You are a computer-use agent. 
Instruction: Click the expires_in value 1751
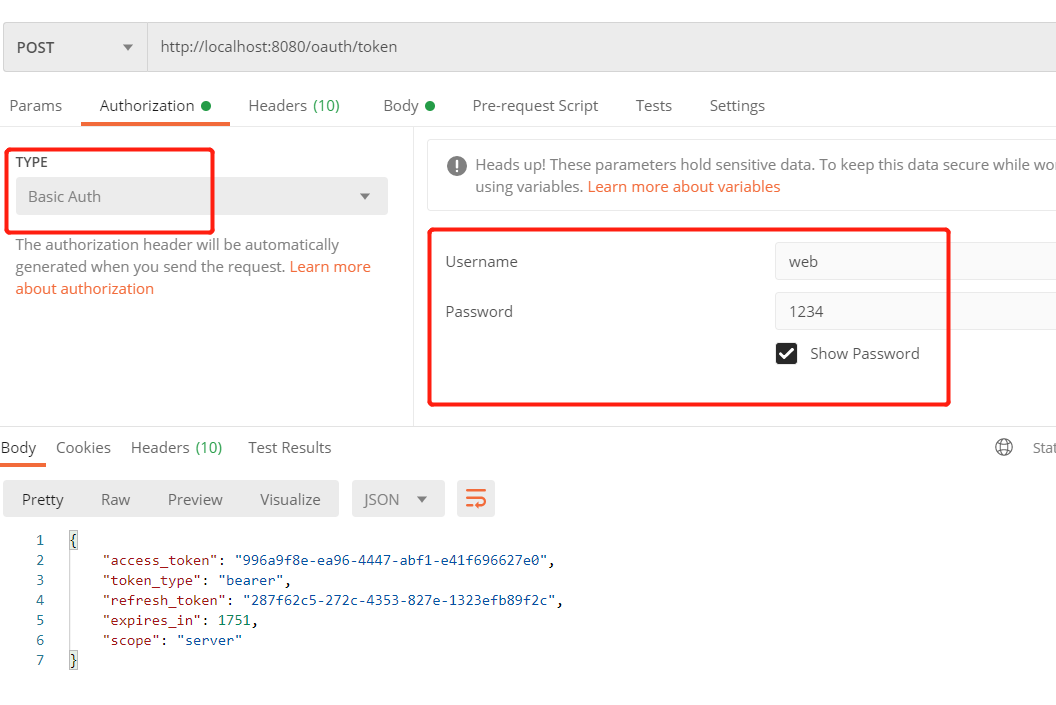pos(234,620)
